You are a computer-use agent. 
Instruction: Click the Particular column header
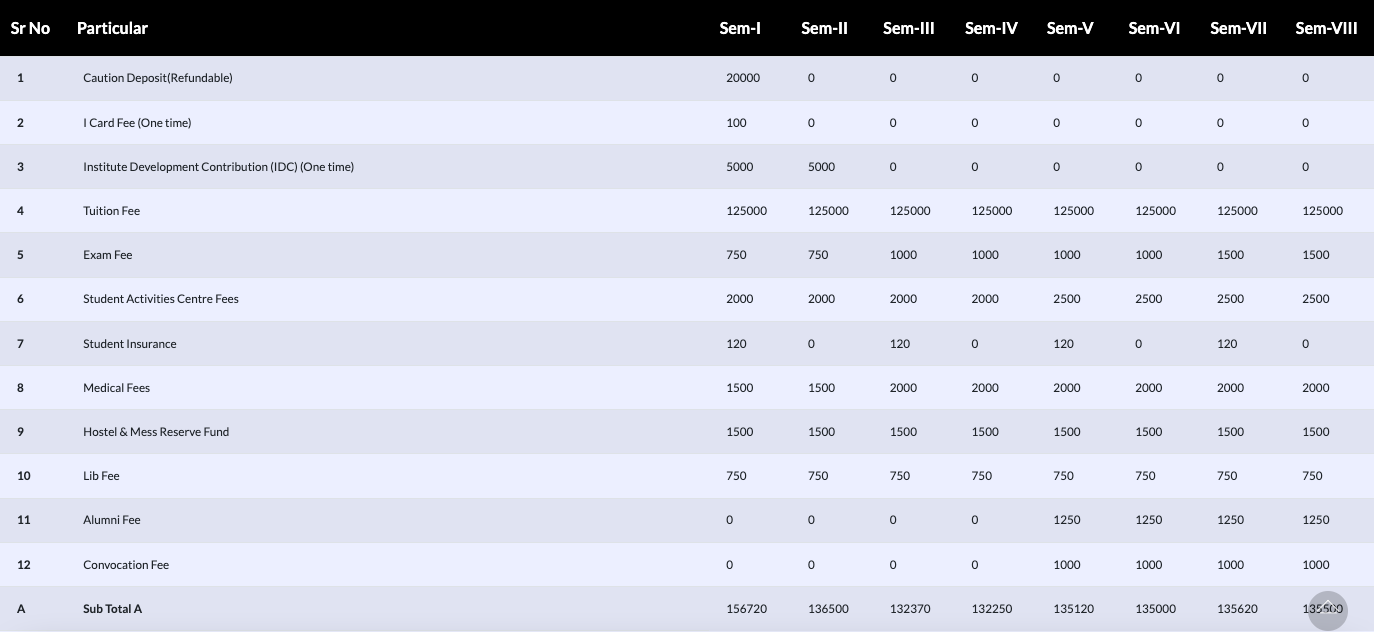tap(113, 28)
